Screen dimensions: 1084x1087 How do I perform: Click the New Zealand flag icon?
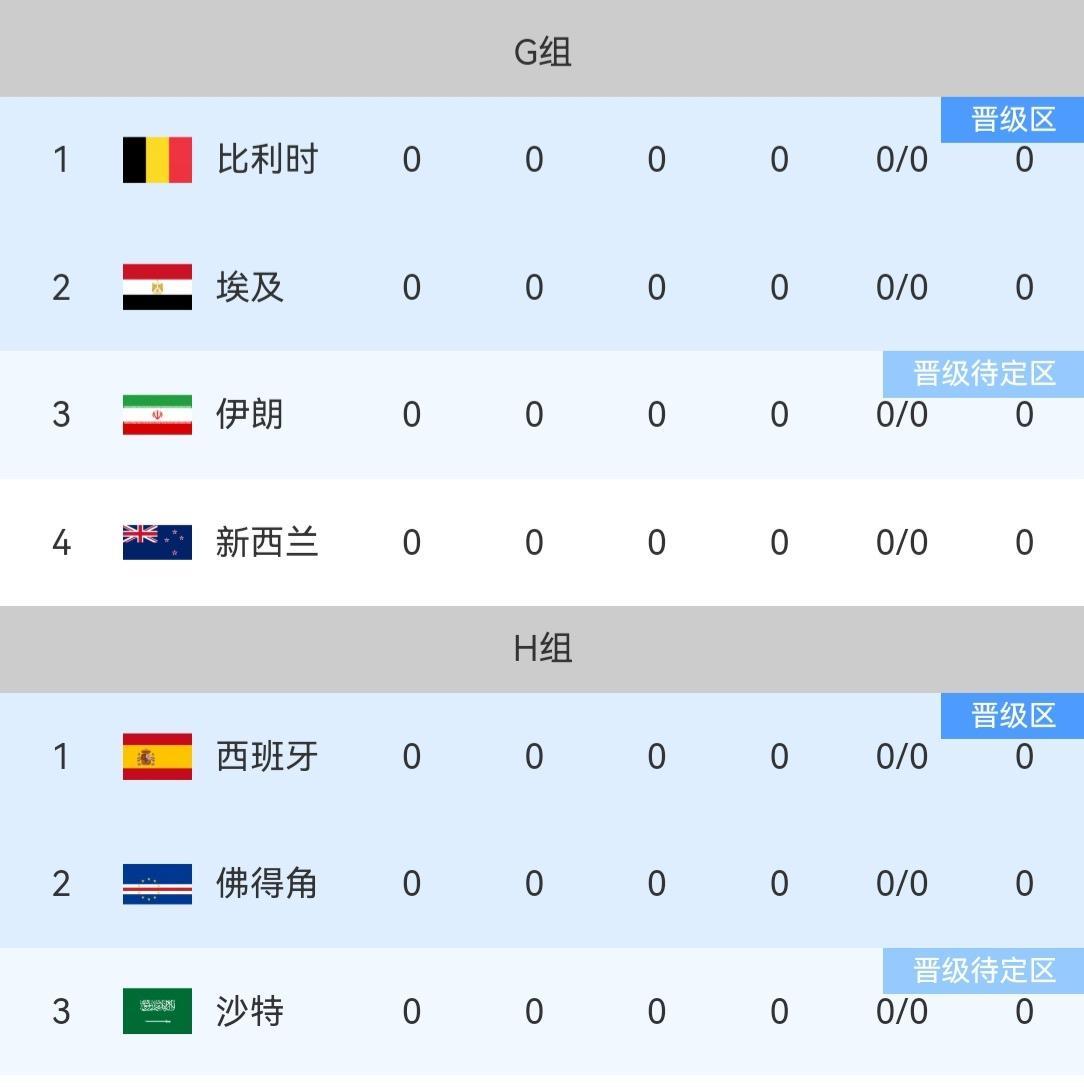tap(157, 542)
